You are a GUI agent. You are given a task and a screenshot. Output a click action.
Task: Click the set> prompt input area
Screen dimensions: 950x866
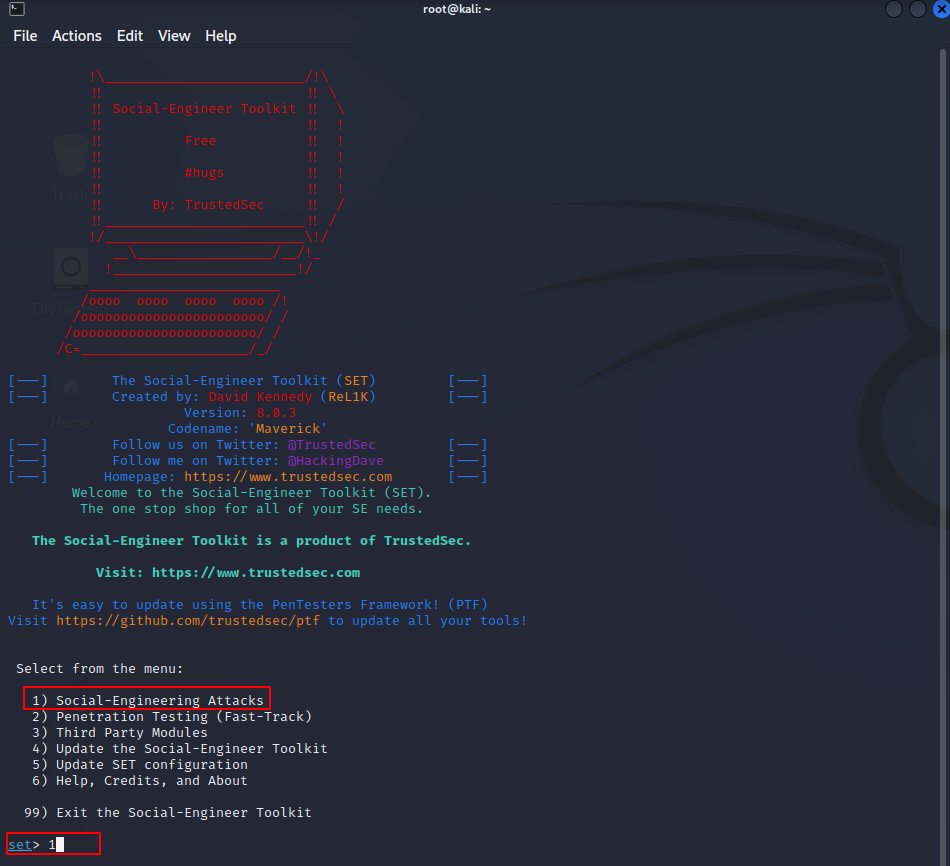click(60, 845)
